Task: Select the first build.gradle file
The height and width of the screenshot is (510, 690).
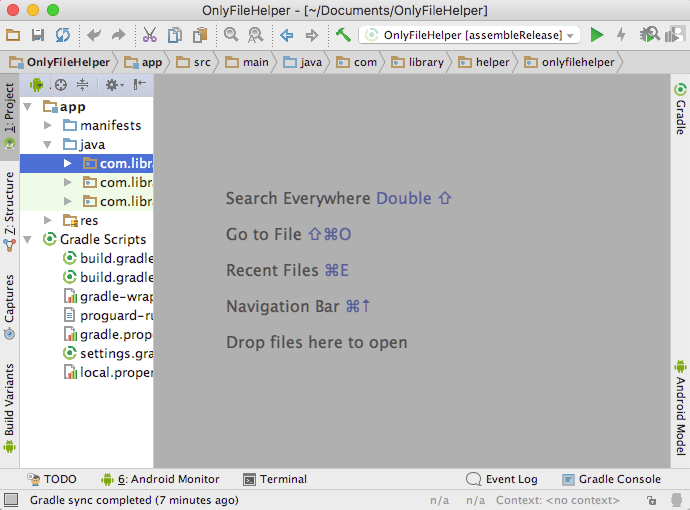Action: (108, 258)
